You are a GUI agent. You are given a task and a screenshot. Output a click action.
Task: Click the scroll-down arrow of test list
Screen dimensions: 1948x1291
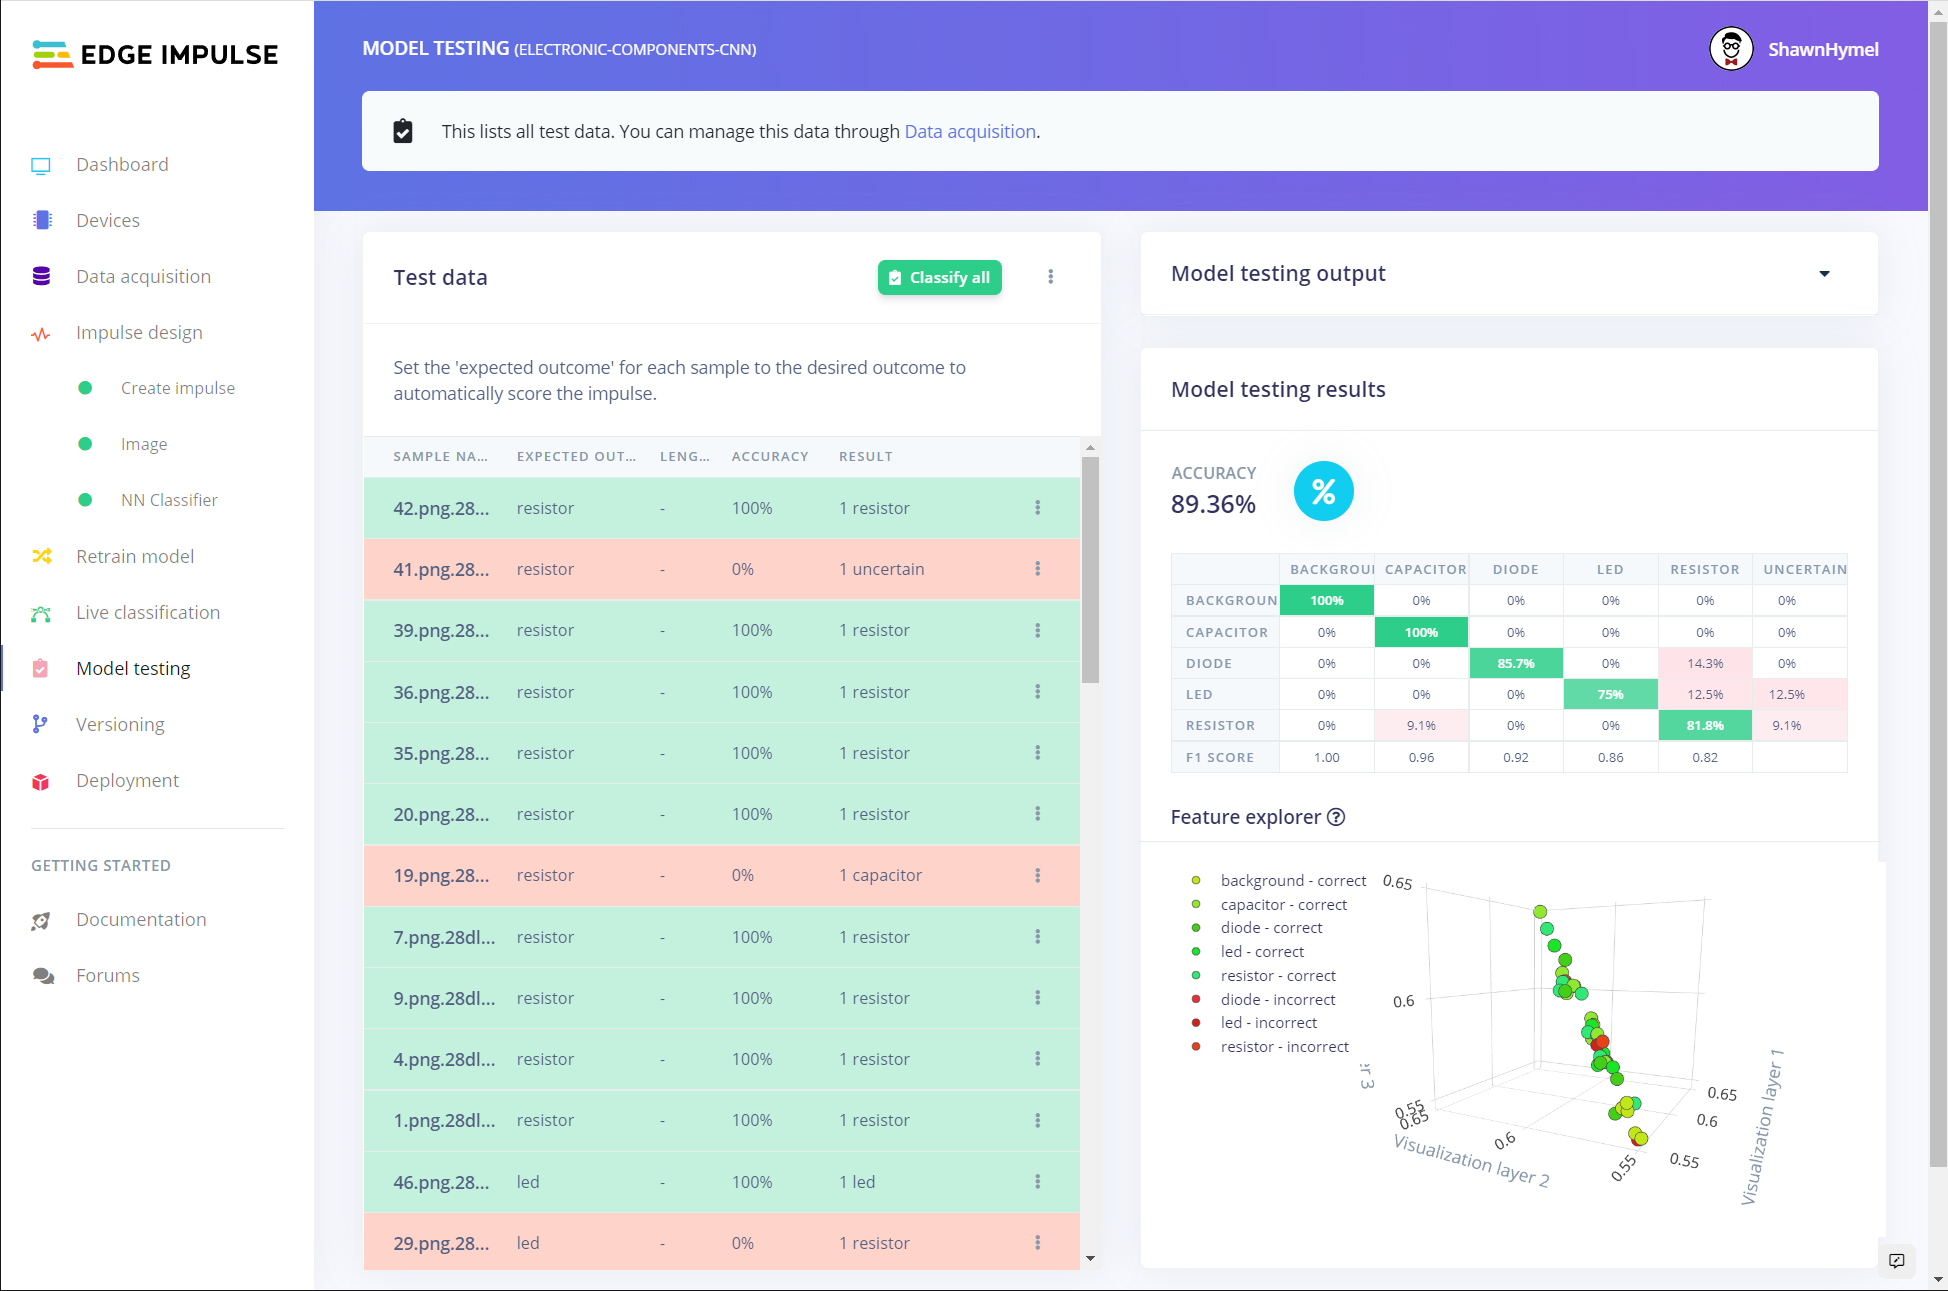[1090, 1259]
